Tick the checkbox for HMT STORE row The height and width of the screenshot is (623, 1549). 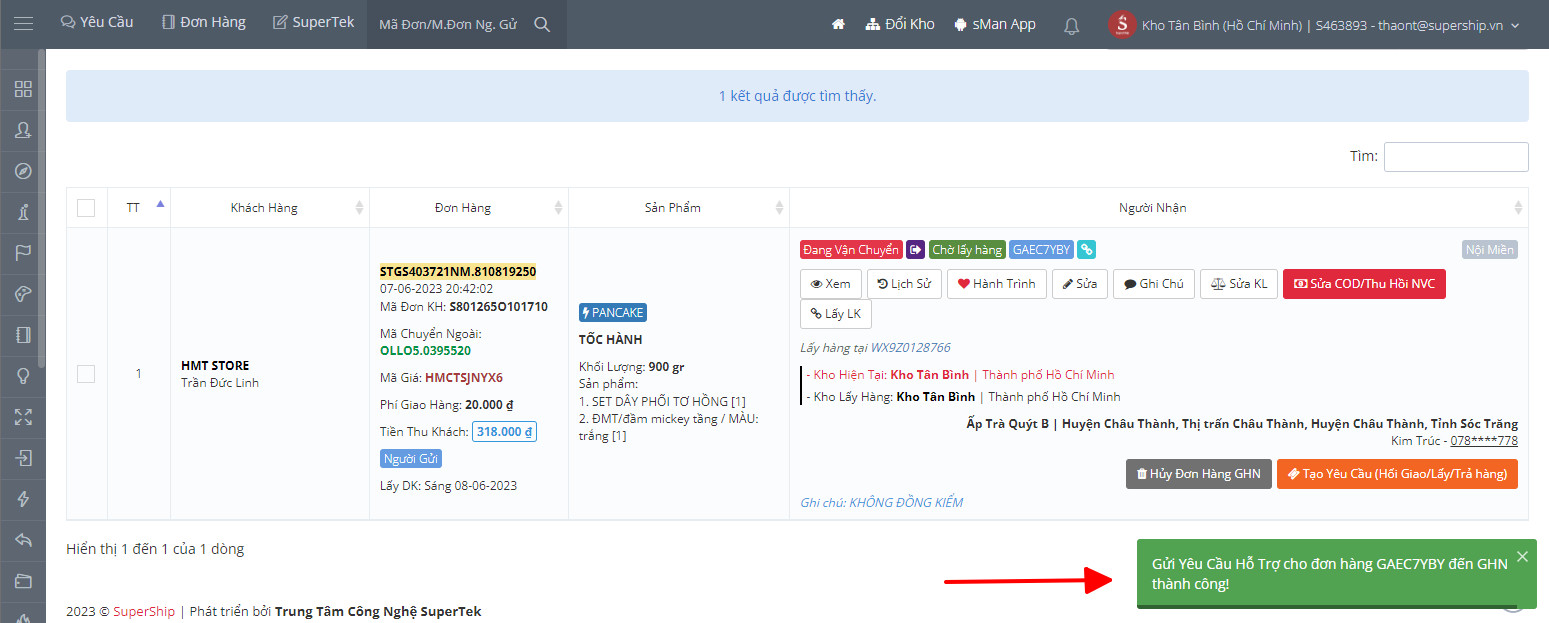[86, 373]
